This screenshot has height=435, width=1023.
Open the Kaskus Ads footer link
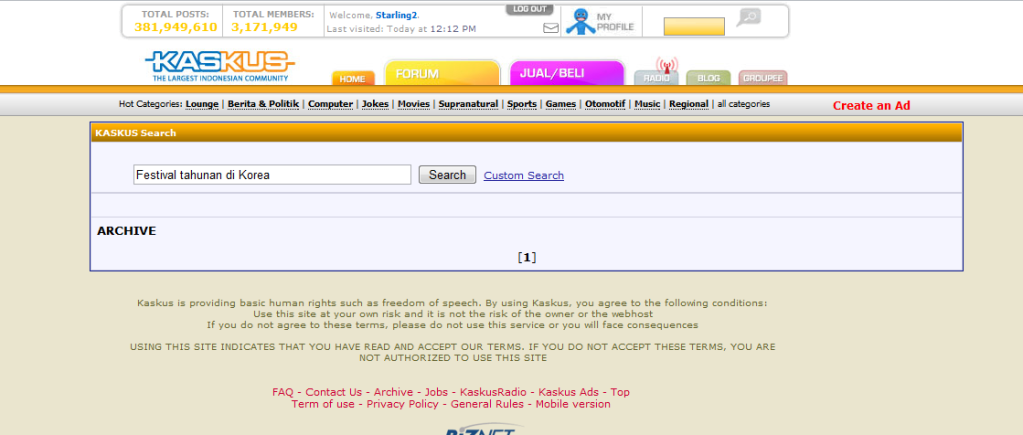coord(568,392)
